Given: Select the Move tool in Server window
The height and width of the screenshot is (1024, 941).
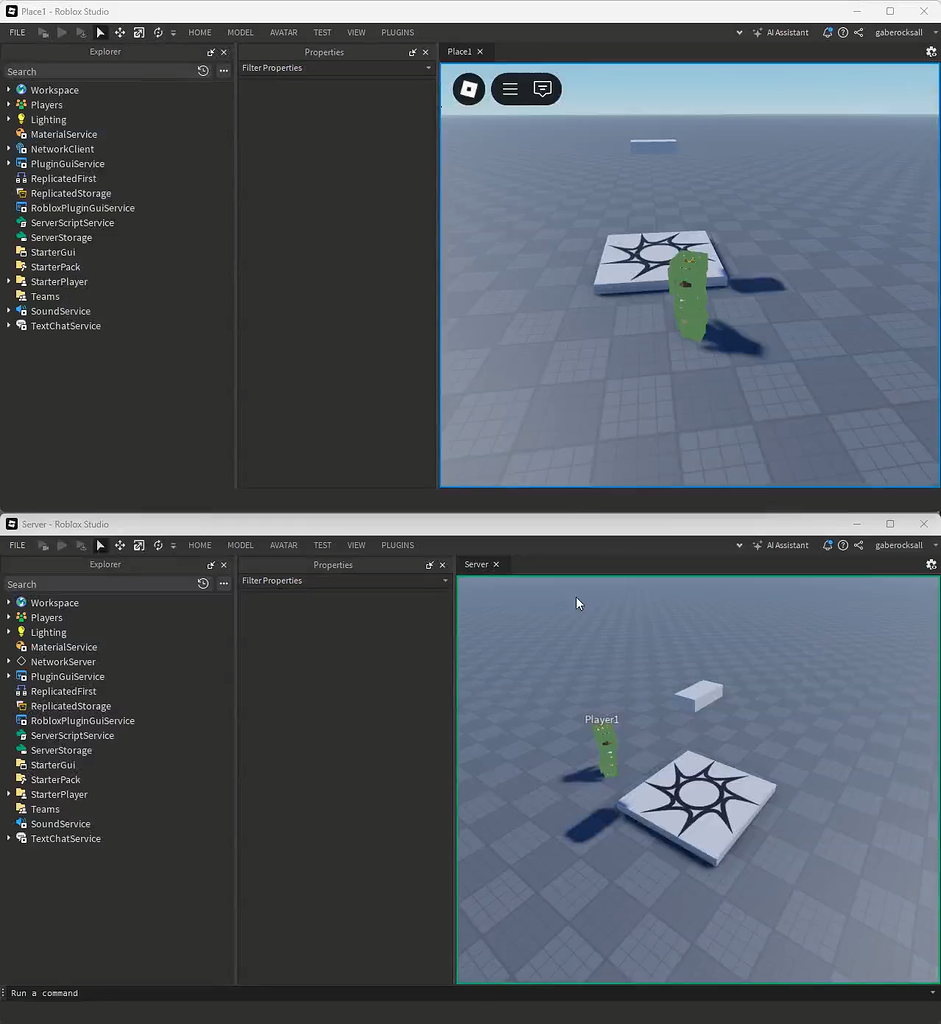Looking at the screenshot, I should (120, 545).
